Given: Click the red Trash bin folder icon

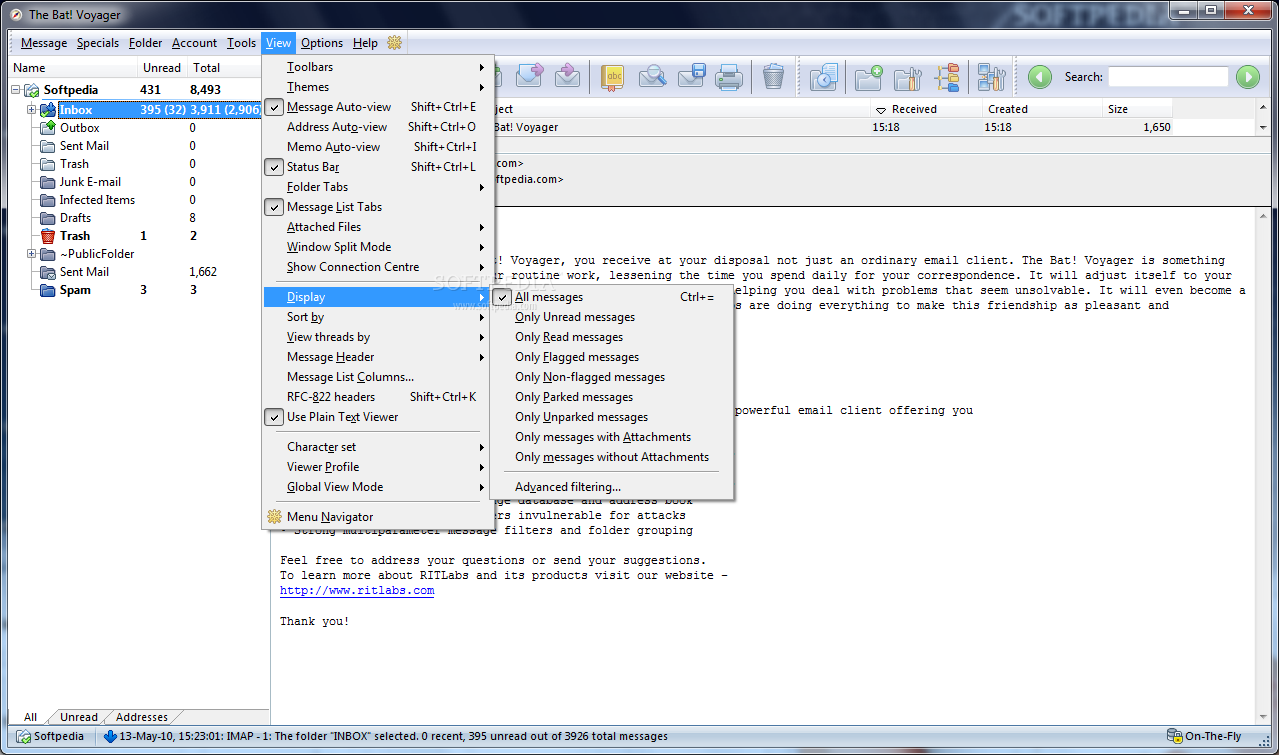Looking at the screenshot, I should click(47, 236).
